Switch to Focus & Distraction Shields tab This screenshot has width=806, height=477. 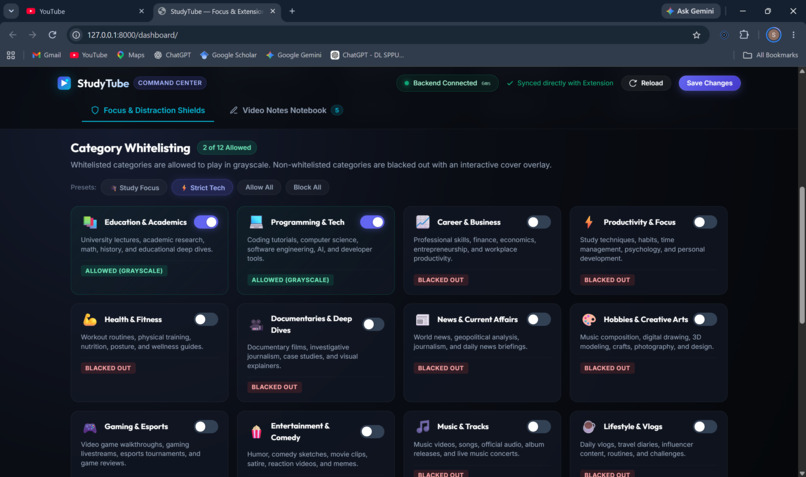coord(148,111)
